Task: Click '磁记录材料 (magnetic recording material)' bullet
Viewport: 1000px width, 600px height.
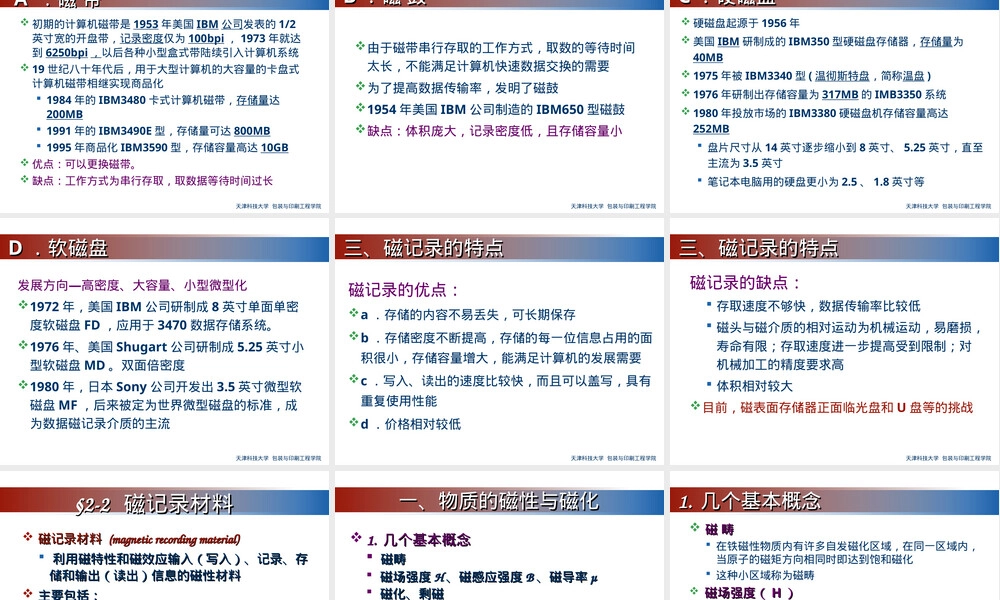Action: pyautogui.click(x=139, y=539)
